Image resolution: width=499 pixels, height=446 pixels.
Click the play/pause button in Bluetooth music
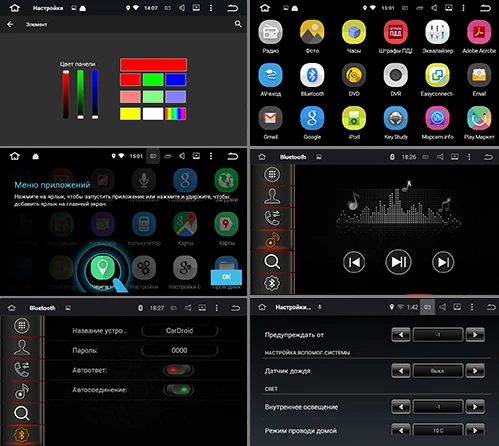pos(398,262)
